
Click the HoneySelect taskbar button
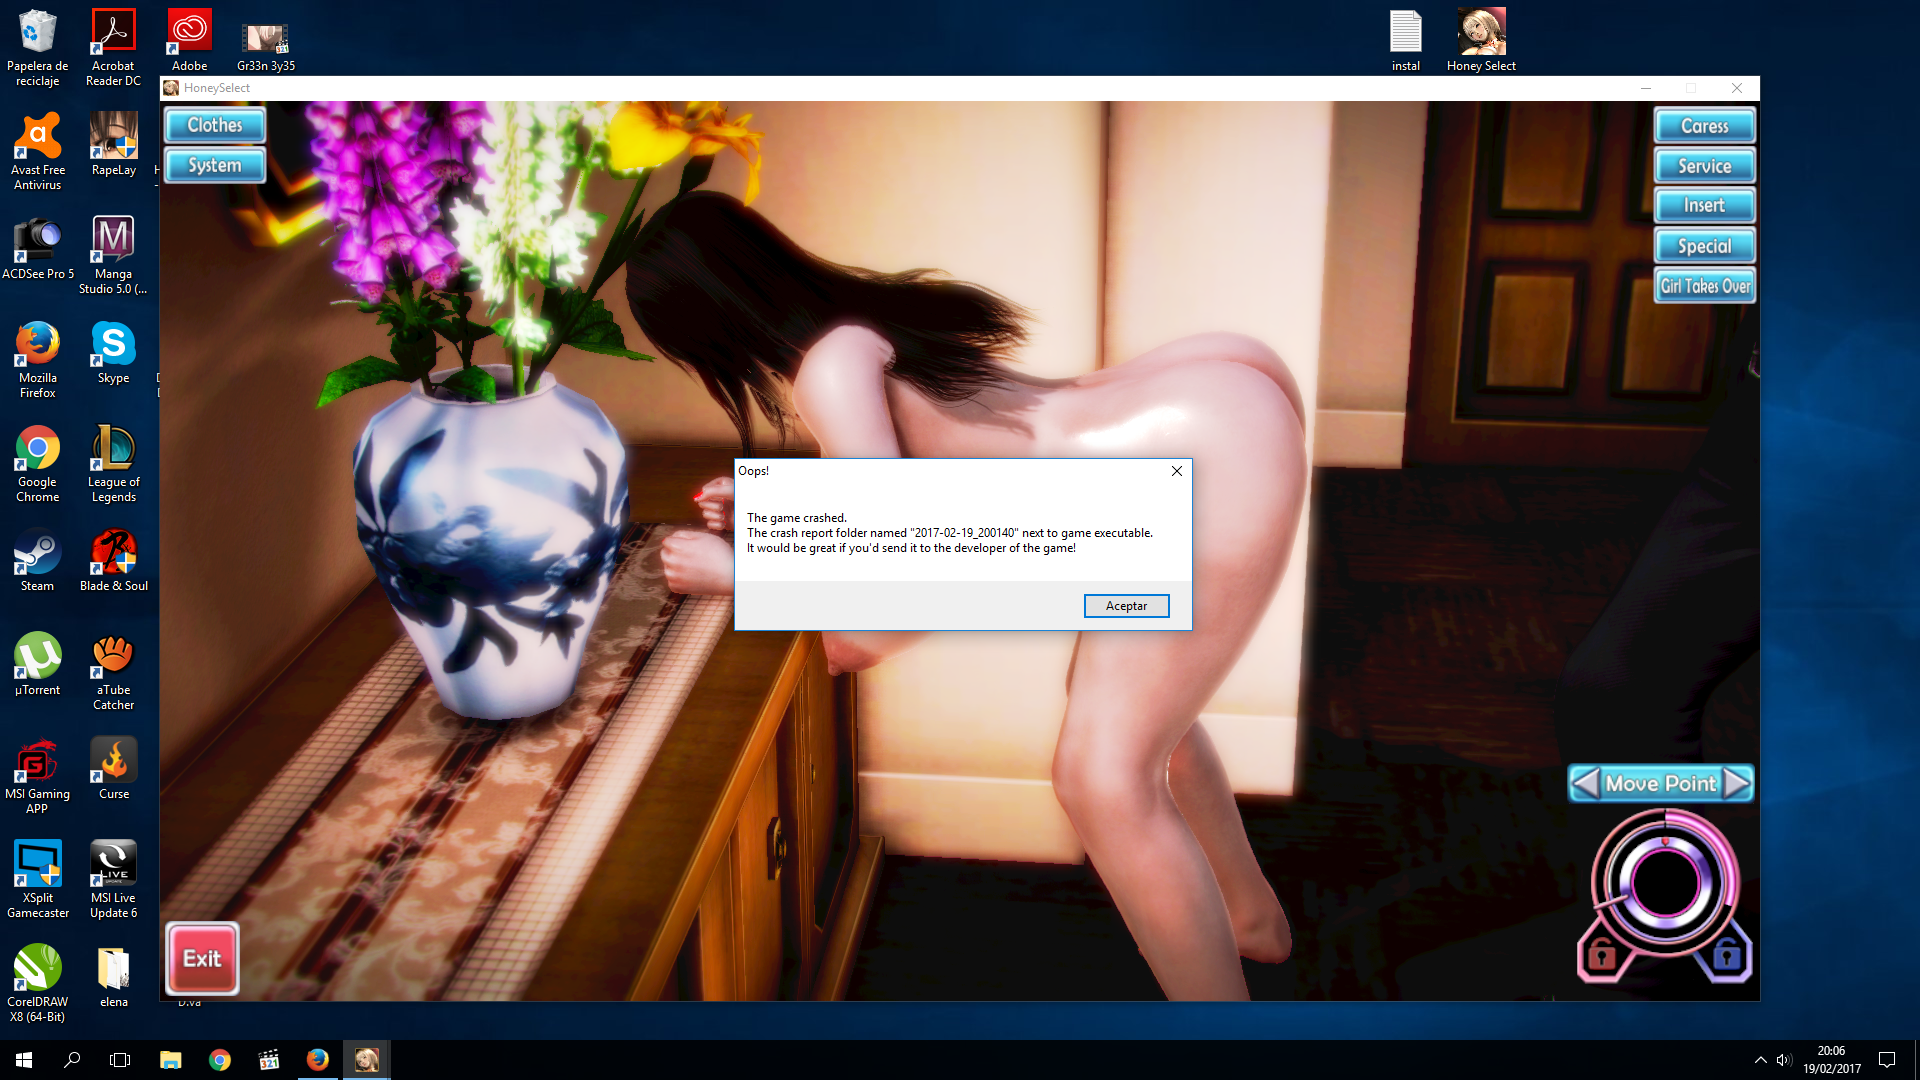click(x=366, y=1060)
